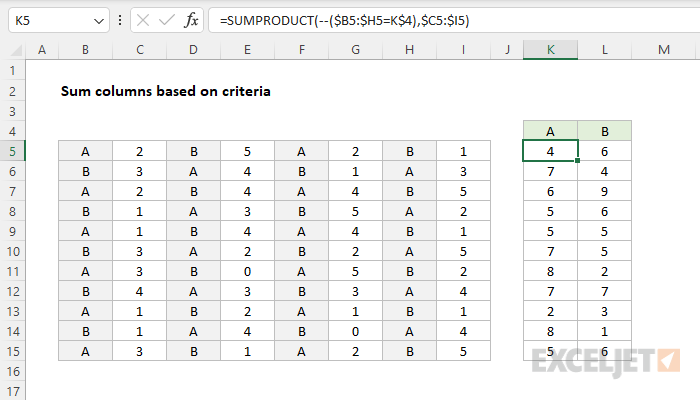This screenshot has height=400, width=700.
Task: Select the active cell K5 containing 4
Action: pyautogui.click(x=550, y=151)
